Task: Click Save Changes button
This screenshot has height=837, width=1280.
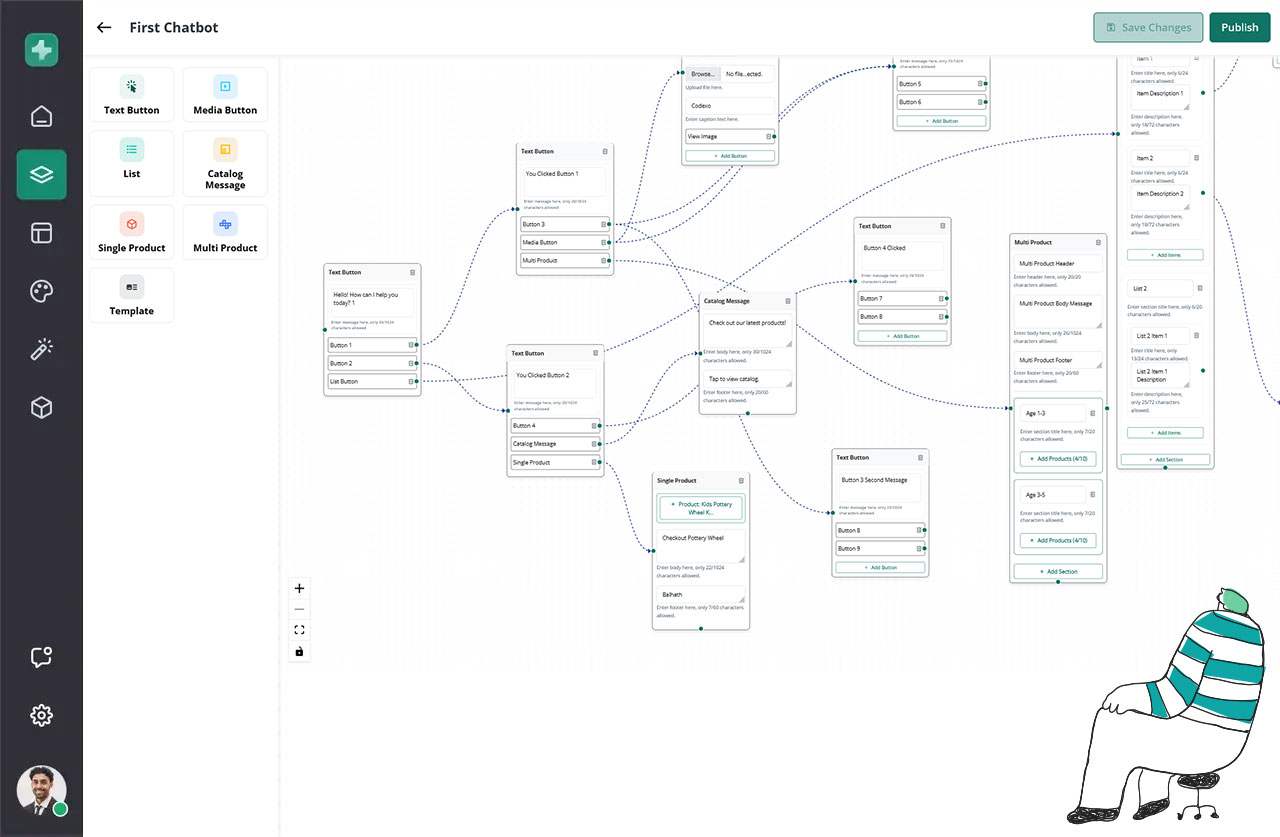Action: click(x=1147, y=28)
